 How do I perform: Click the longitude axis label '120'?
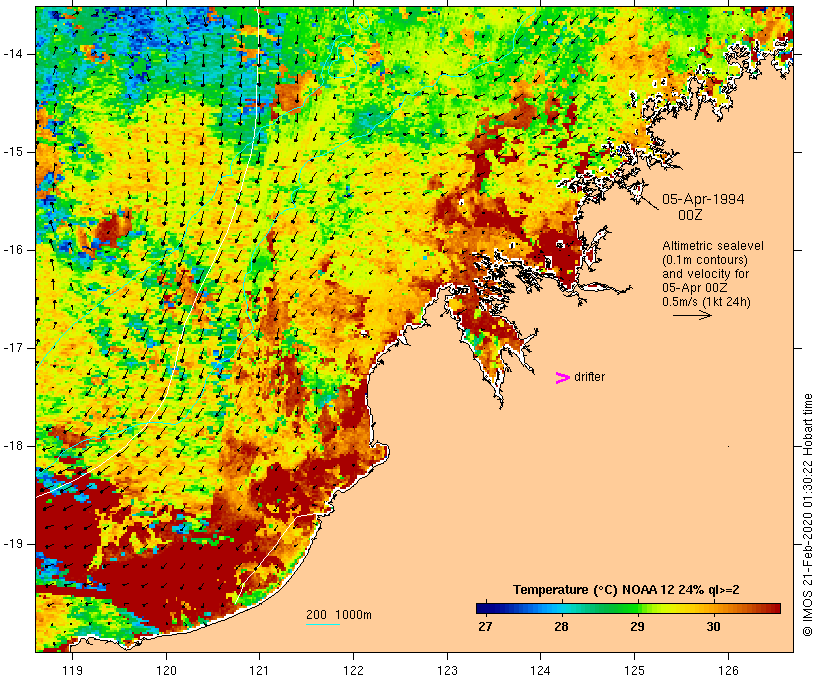(x=166, y=670)
